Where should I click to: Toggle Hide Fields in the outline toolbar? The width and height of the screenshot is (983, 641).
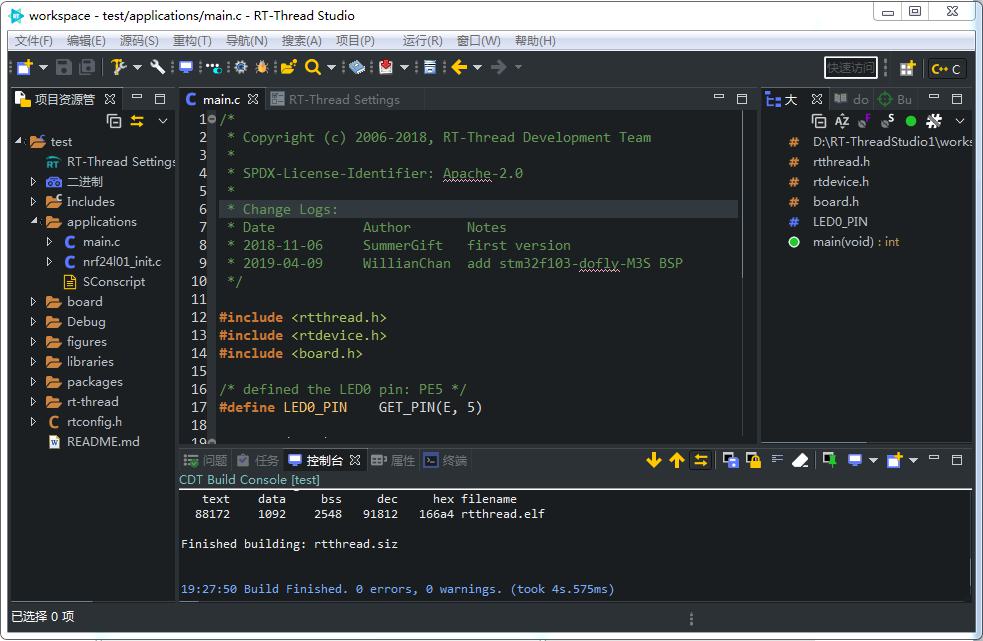pos(865,120)
